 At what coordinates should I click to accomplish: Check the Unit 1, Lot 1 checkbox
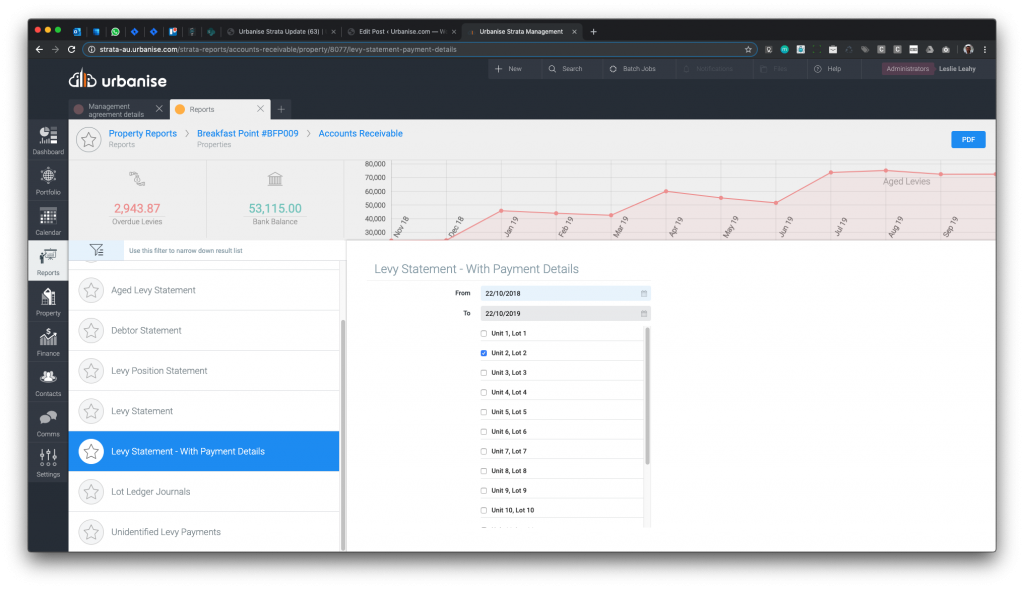(484, 333)
